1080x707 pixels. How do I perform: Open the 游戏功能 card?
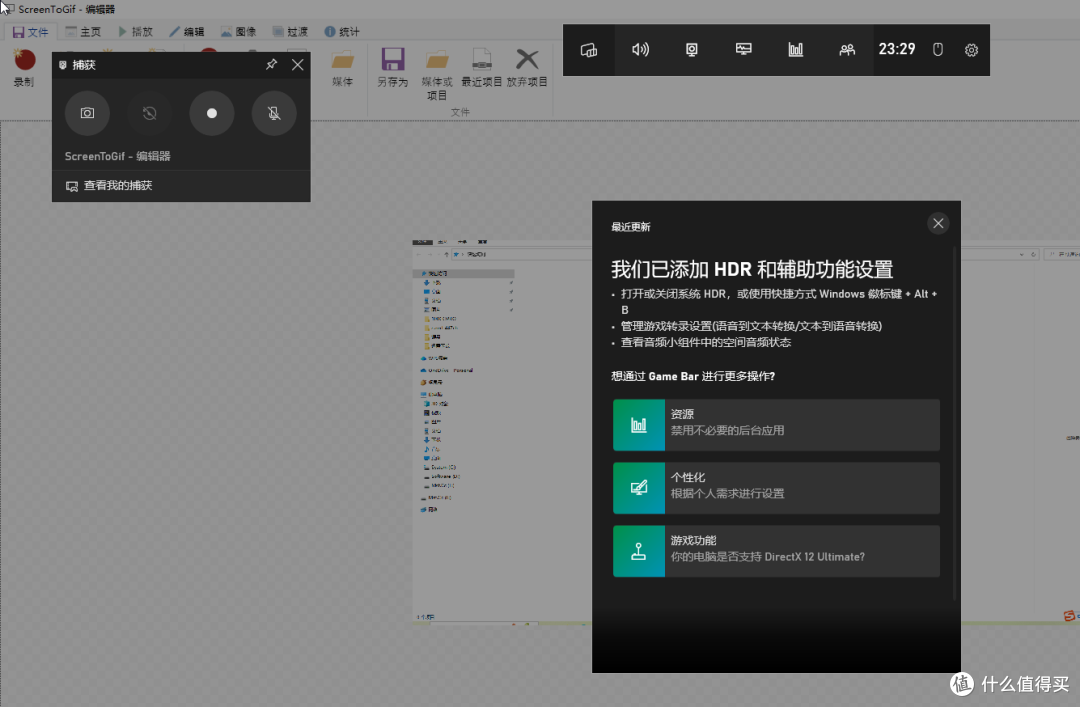coord(776,551)
